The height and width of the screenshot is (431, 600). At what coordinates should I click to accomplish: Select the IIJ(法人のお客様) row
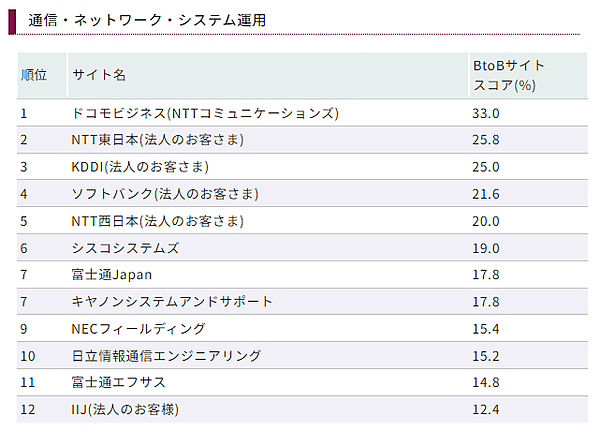click(125, 409)
